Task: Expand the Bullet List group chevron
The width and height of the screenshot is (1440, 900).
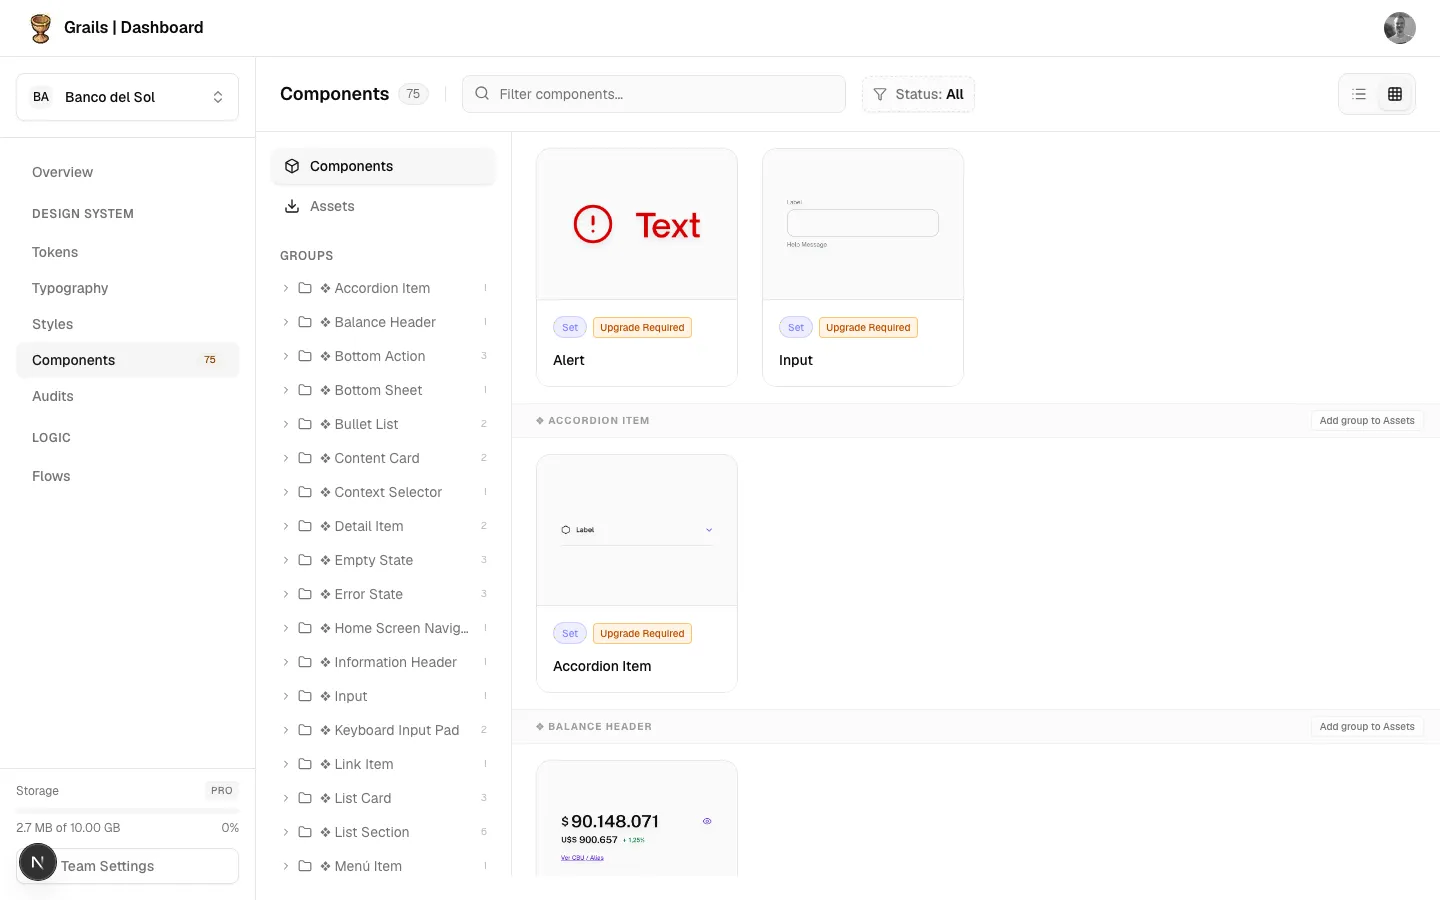Action: pyautogui.click(x=286, y=424)
